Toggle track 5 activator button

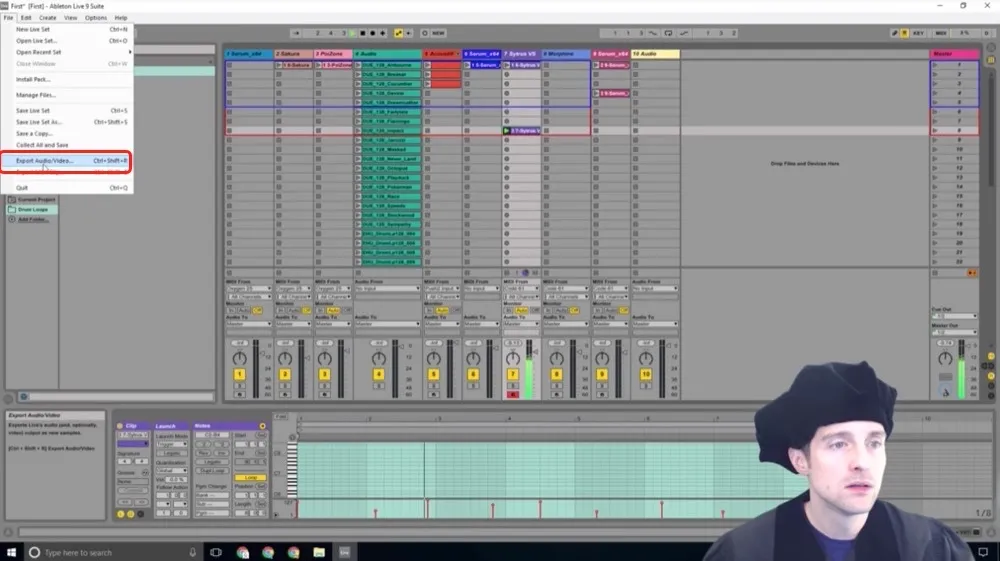pos(433,374)
